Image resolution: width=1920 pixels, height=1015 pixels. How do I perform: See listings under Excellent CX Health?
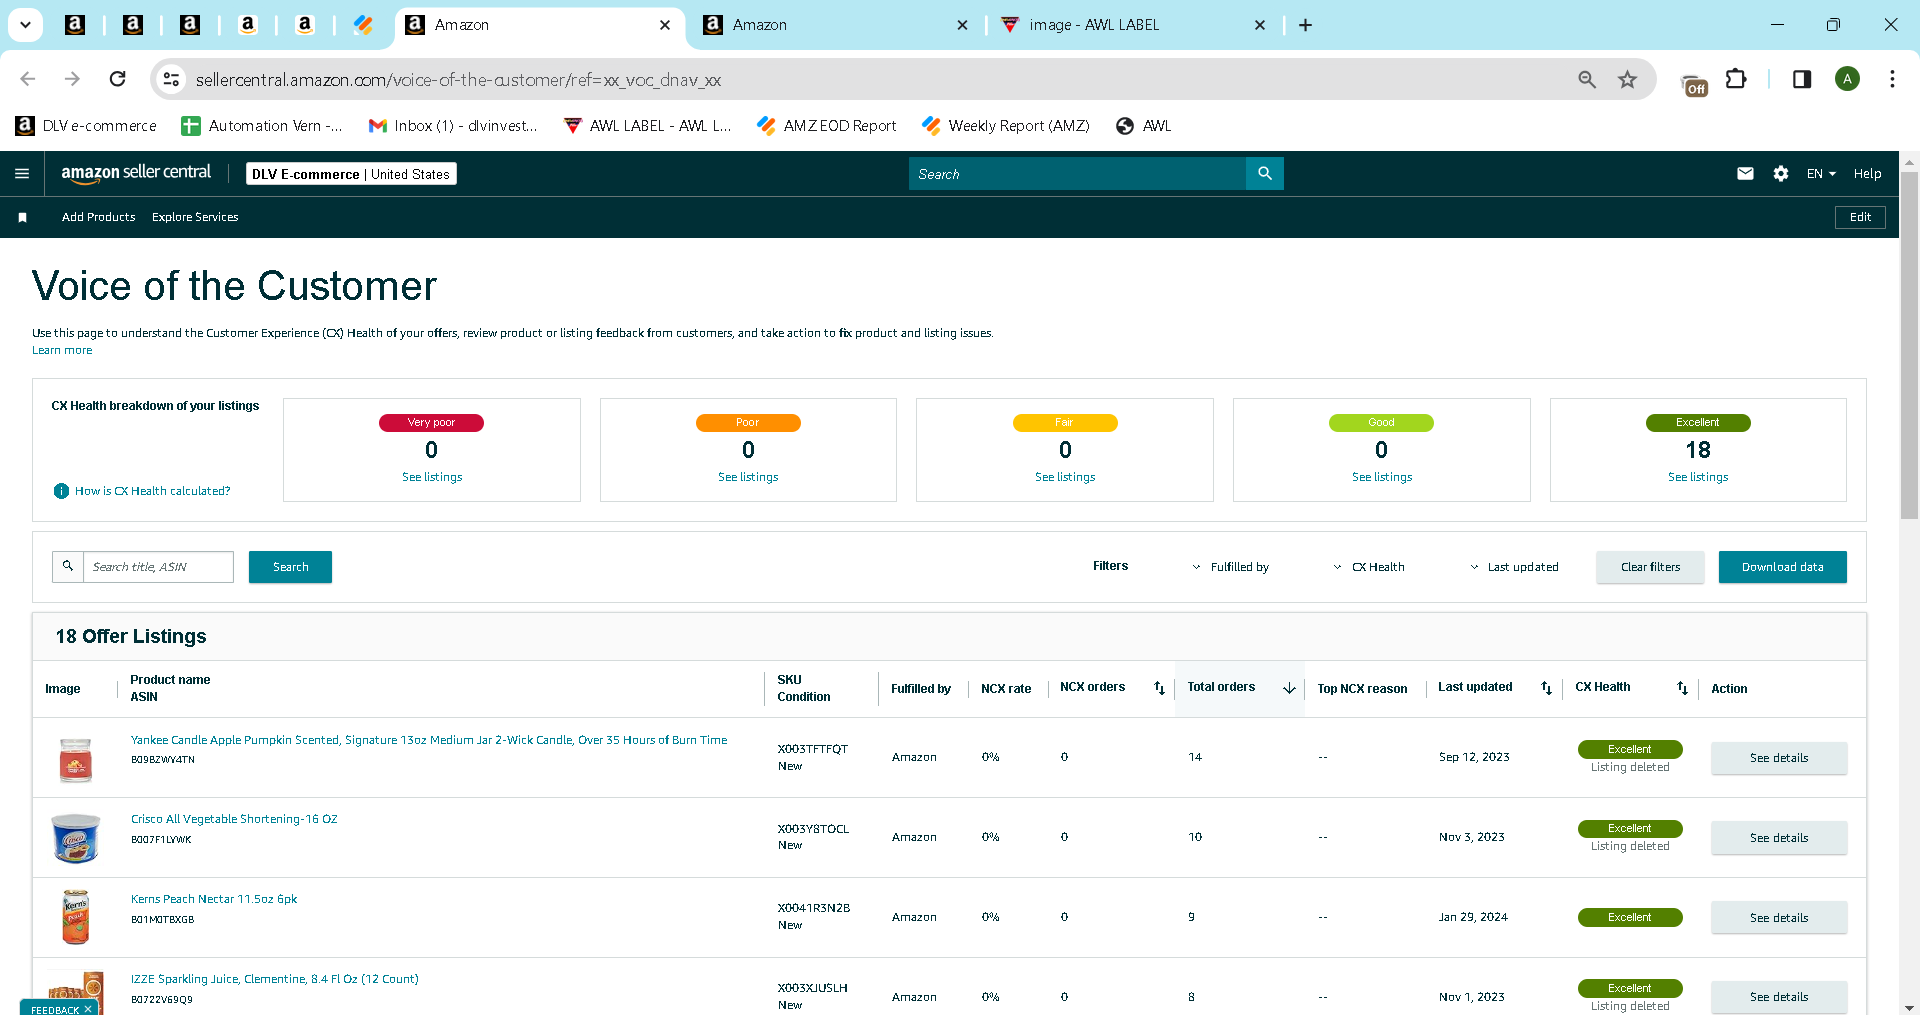coord(1698,477)
